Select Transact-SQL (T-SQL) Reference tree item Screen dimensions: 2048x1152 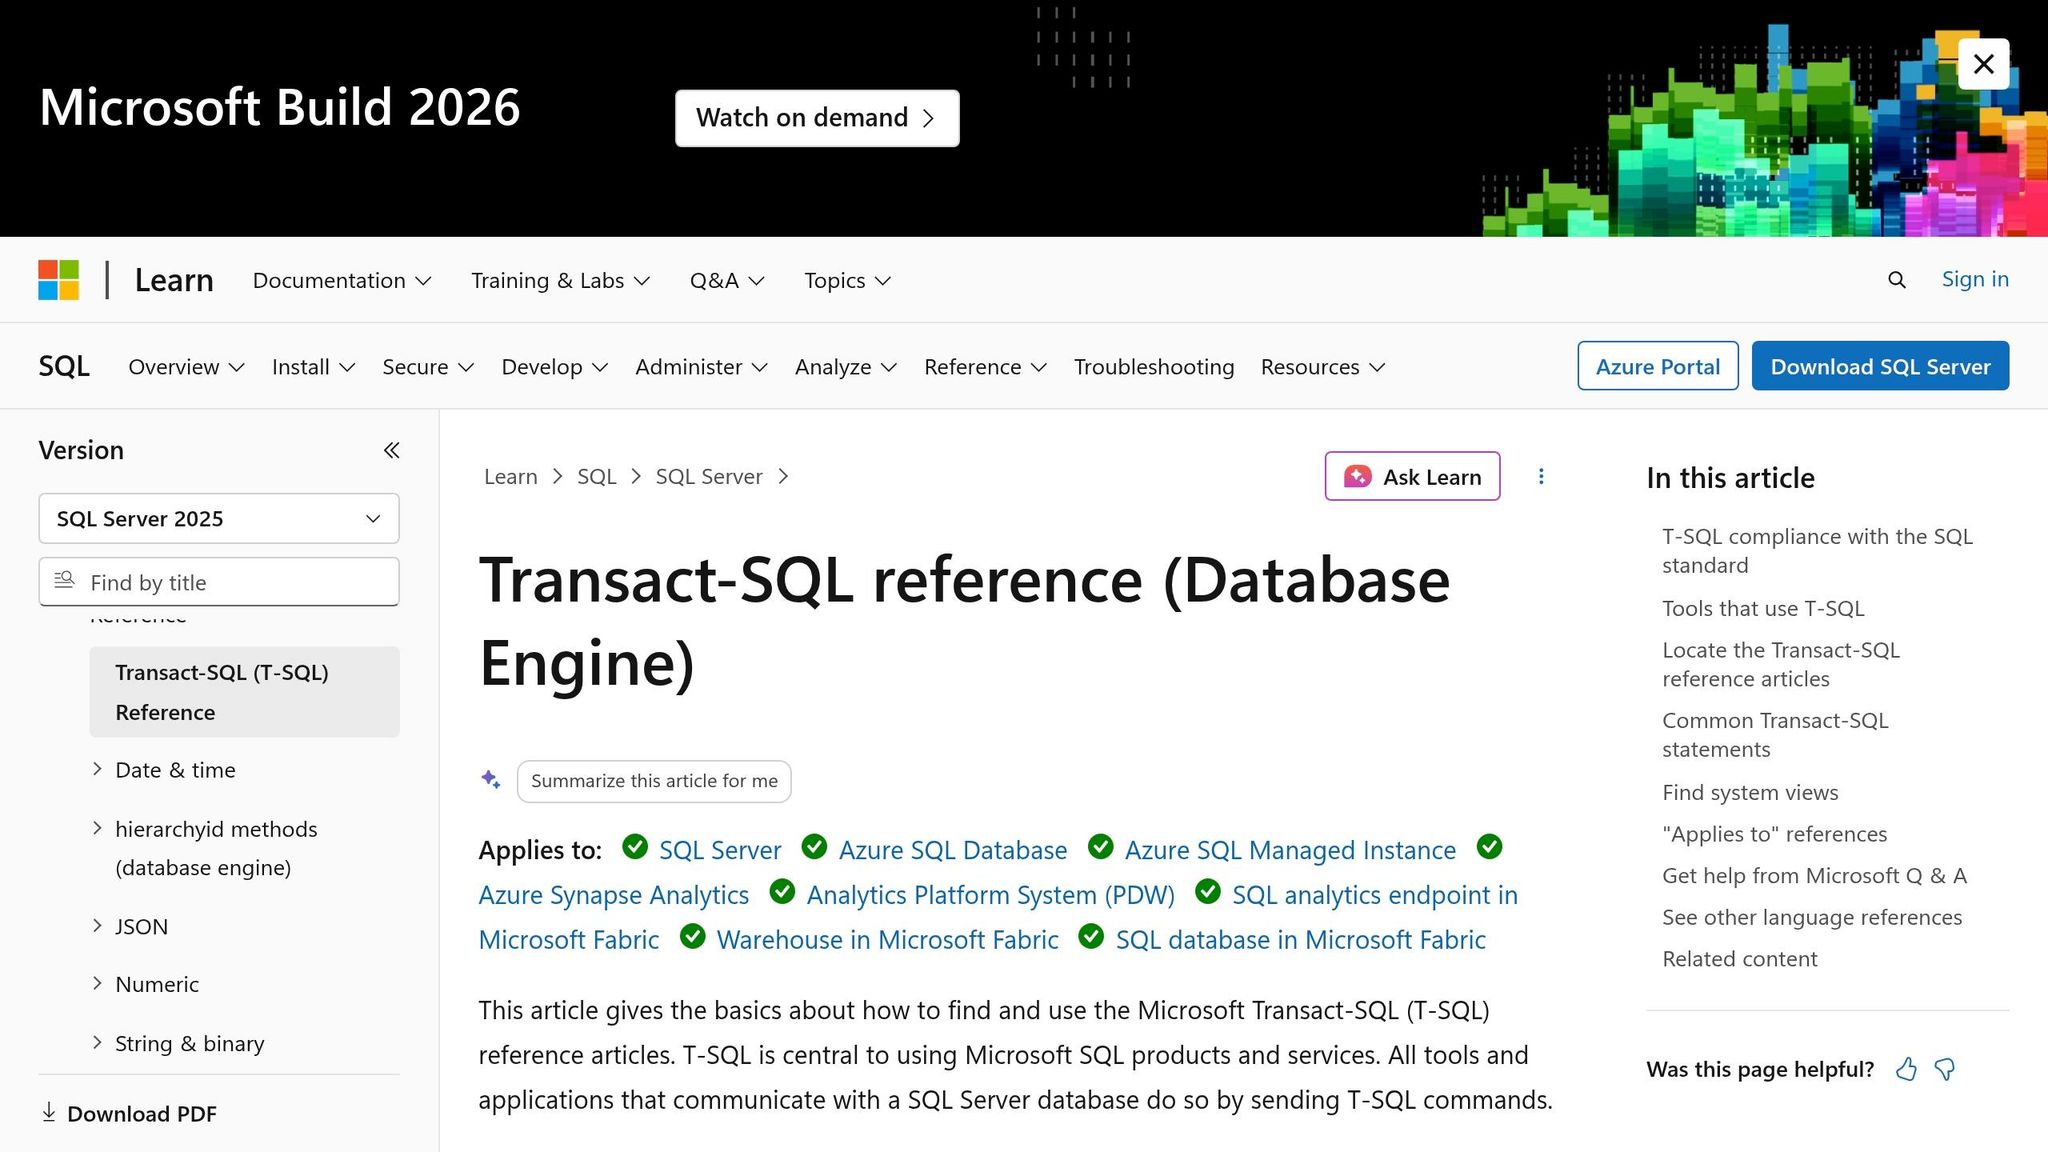click(x=244, y=692)
